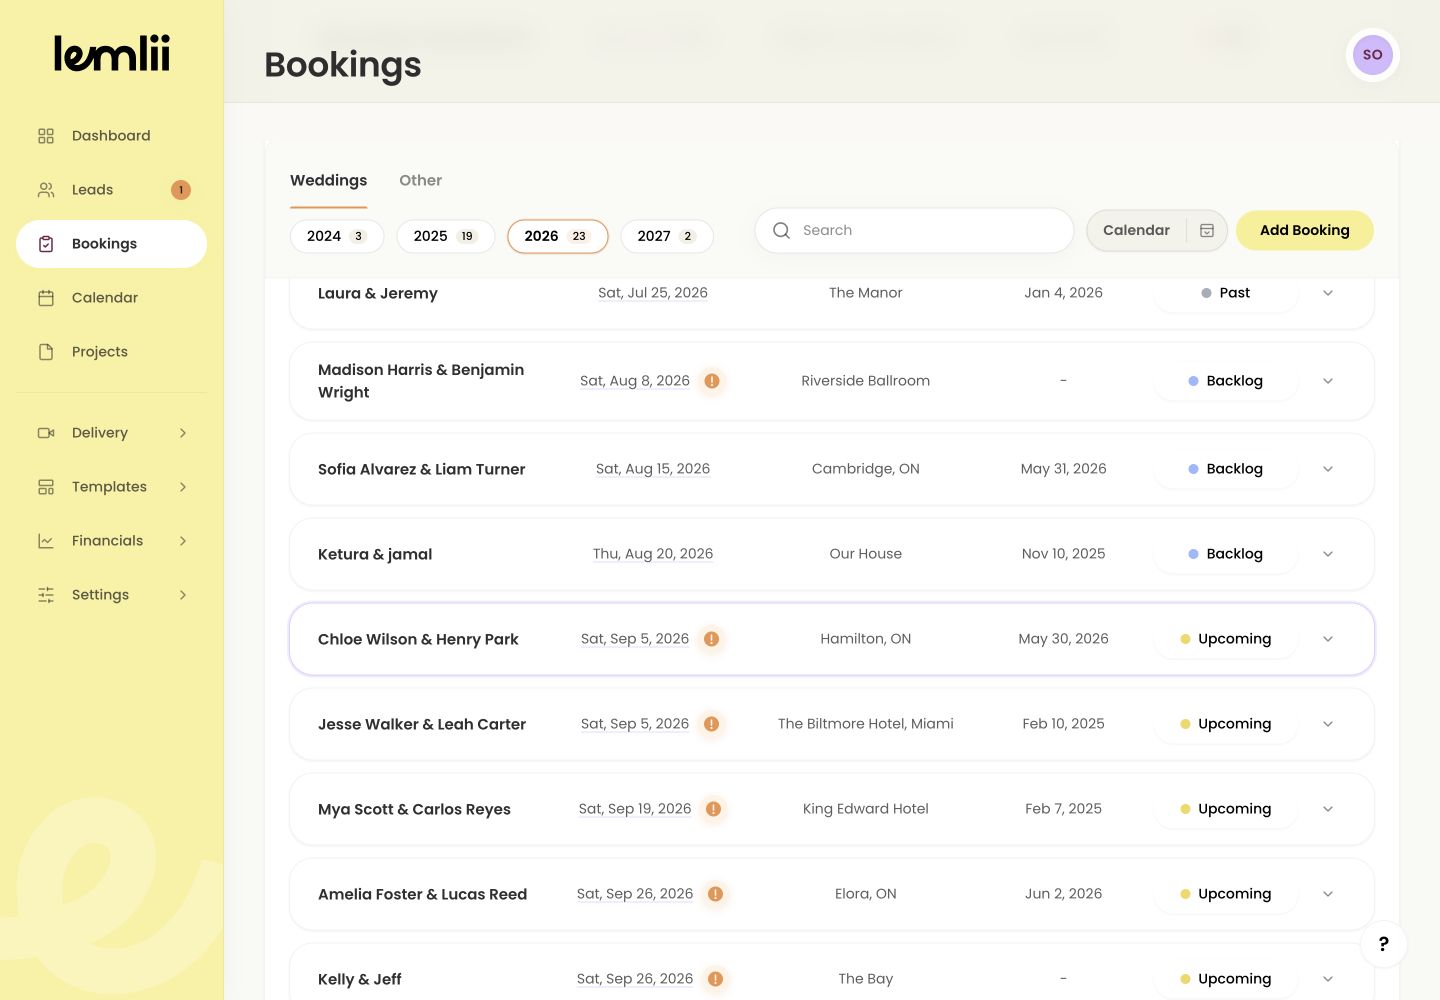Viewport: 1440px width, 1000px height.
Task: Open Backlog status dropdown for Madison Harris
Action: point(1226,381)
